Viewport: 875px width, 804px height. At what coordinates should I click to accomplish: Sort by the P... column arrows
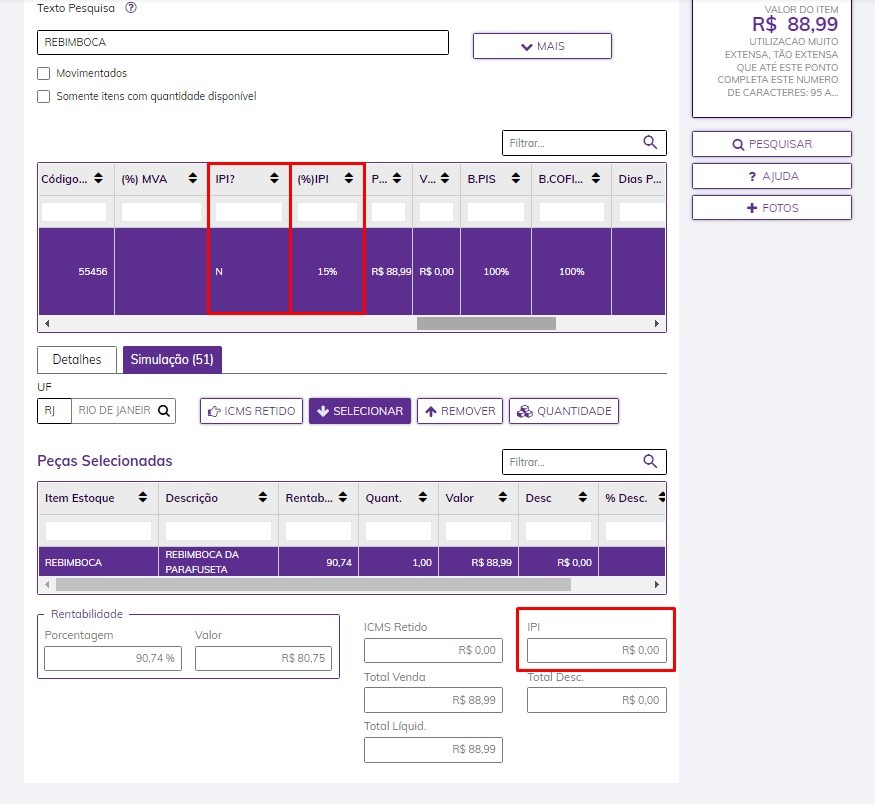pyautogui.click(x=397, y=179)
